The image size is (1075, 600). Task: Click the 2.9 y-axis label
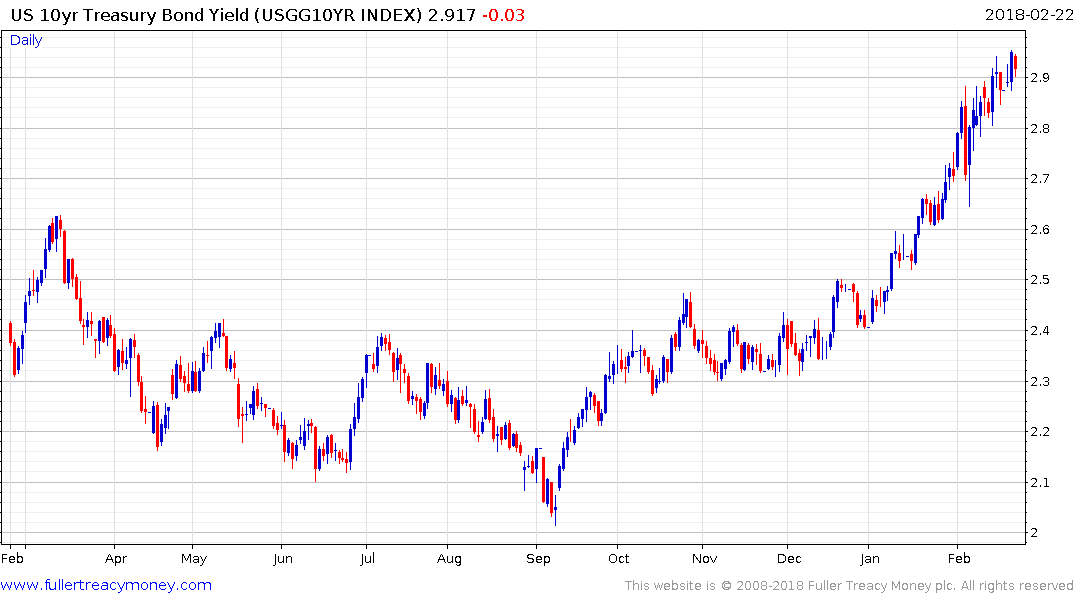pos(1040,77)
